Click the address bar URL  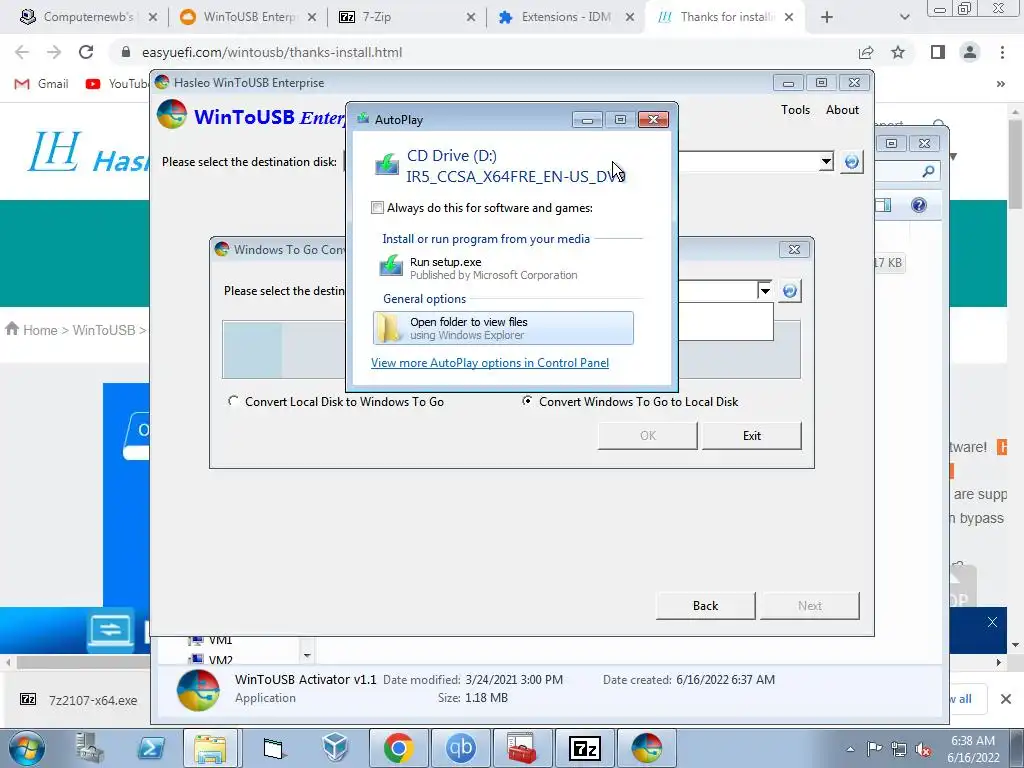pos(272,52)
